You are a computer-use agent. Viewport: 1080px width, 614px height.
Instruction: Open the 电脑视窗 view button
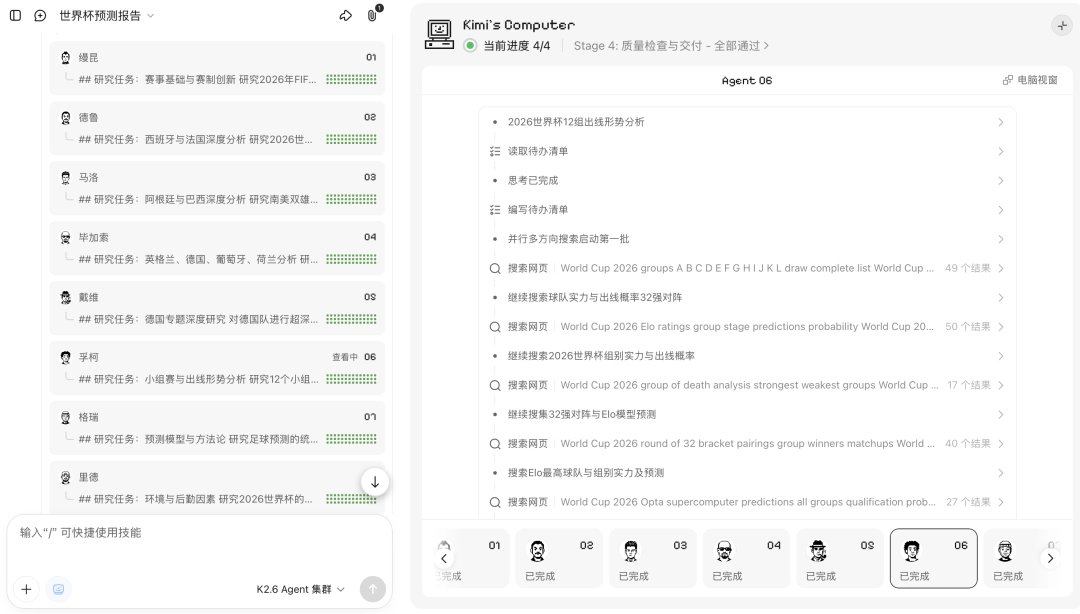pyautogui.click(x=1030, y=80)
